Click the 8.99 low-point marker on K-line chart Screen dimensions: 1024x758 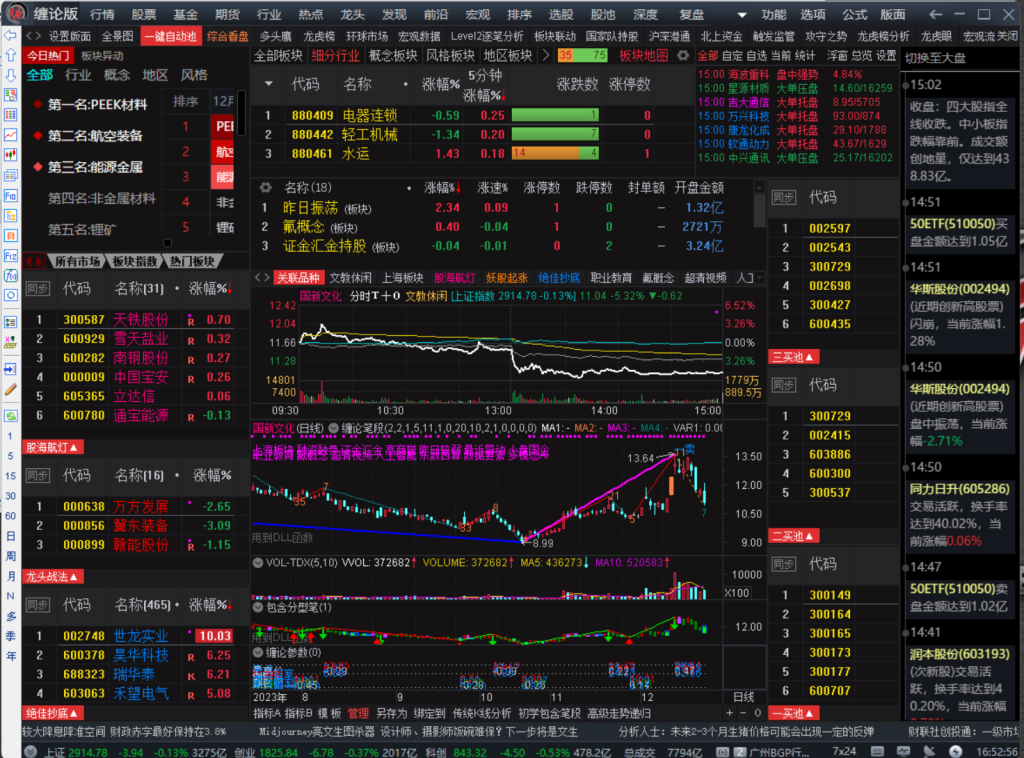point(543,543)
